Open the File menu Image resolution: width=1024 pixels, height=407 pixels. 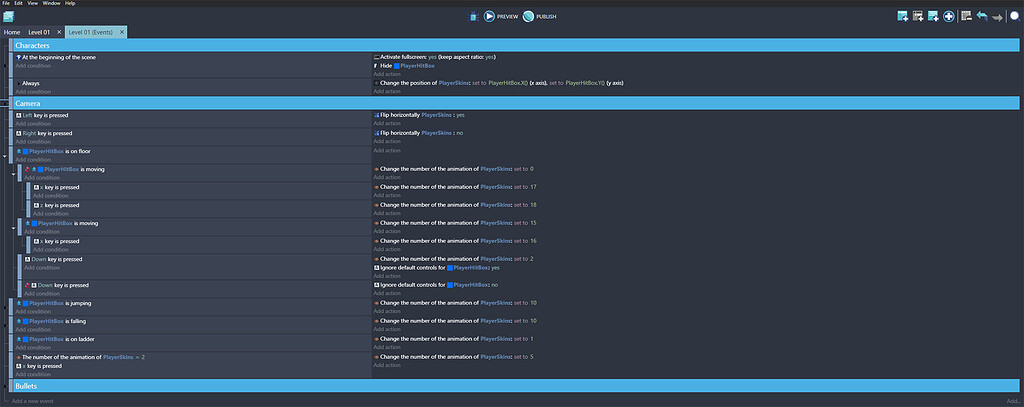tap(6, 3)
